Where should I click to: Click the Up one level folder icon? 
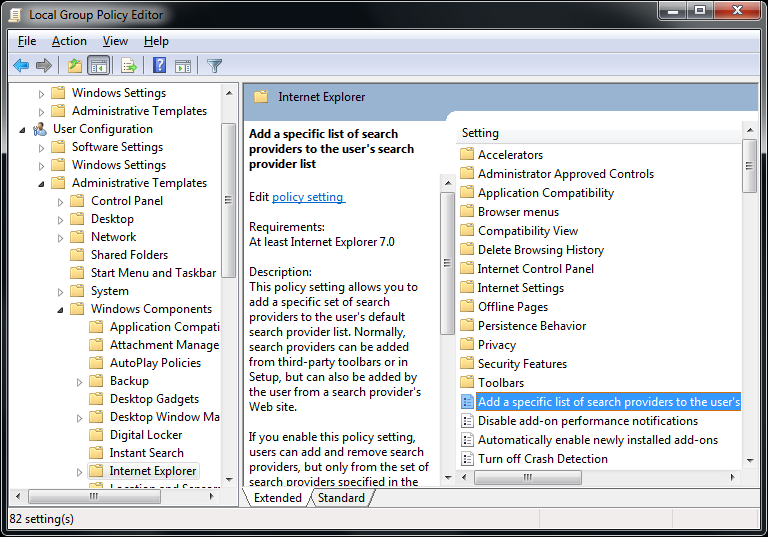click(74, 65)
